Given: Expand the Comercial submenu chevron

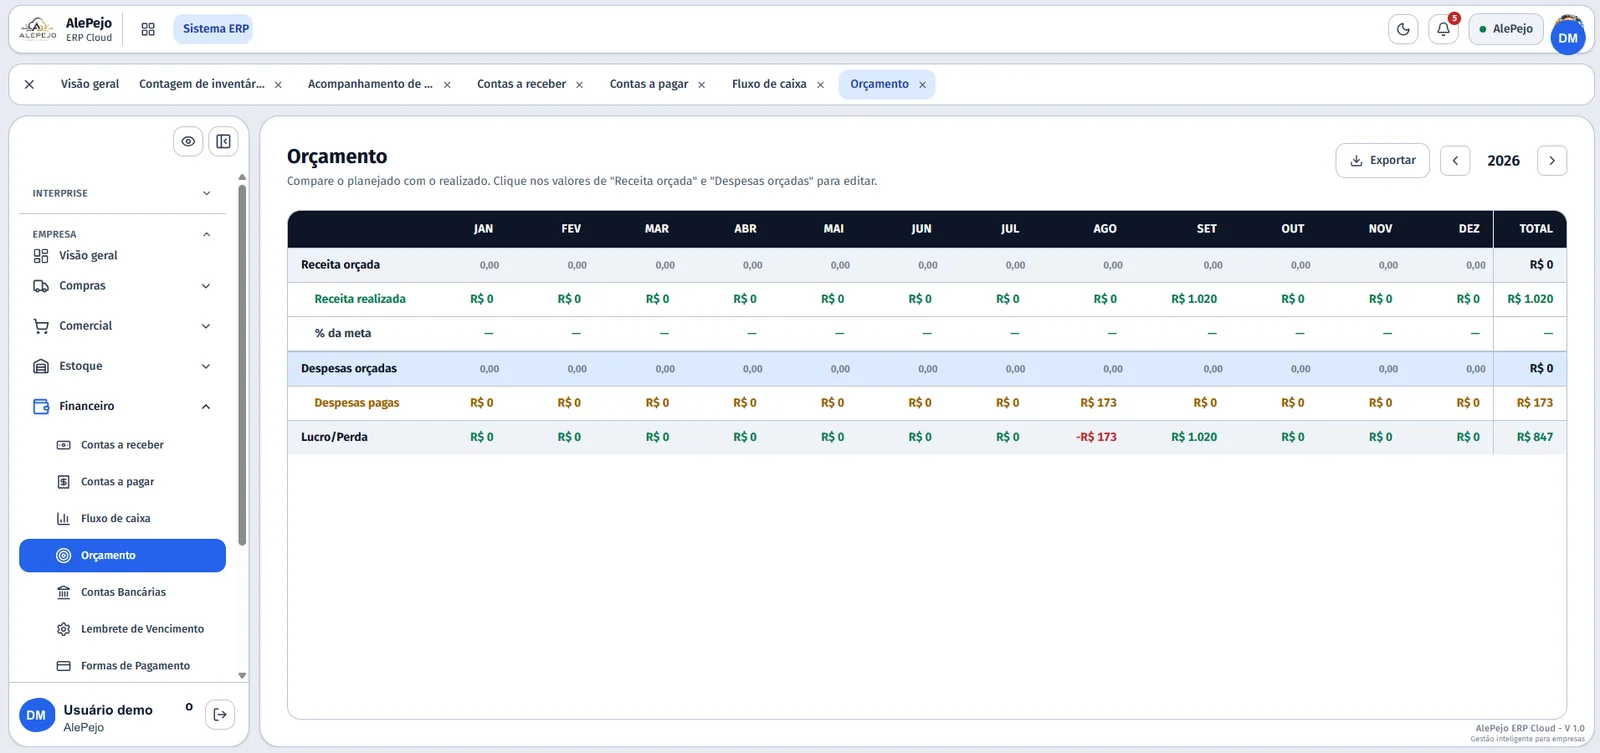Looking at the screenshot, I should pos(206,326).
